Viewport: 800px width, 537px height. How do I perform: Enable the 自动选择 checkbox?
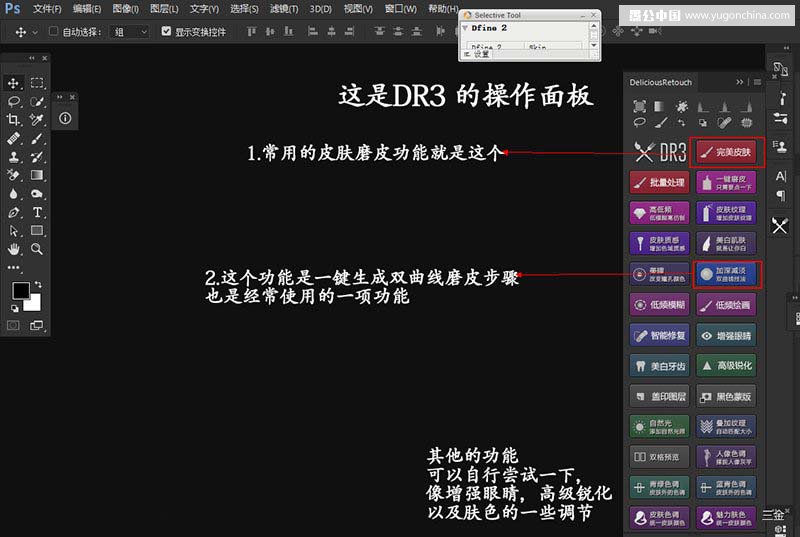pos(53,31)
